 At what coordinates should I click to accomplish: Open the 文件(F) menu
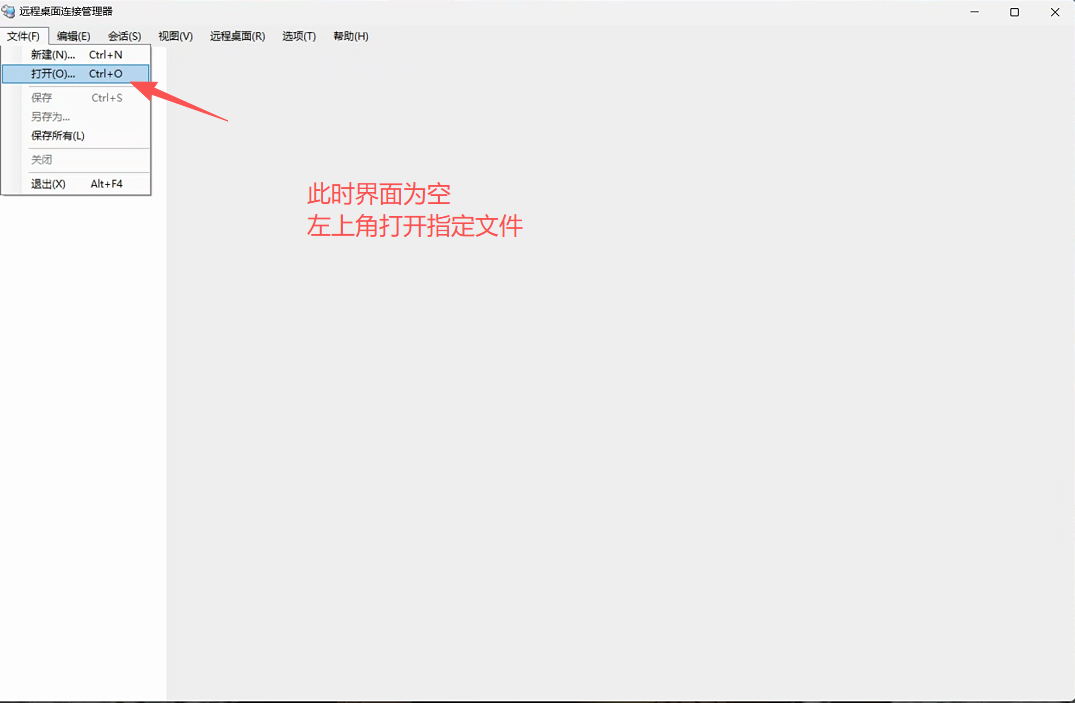pos(23,36)
